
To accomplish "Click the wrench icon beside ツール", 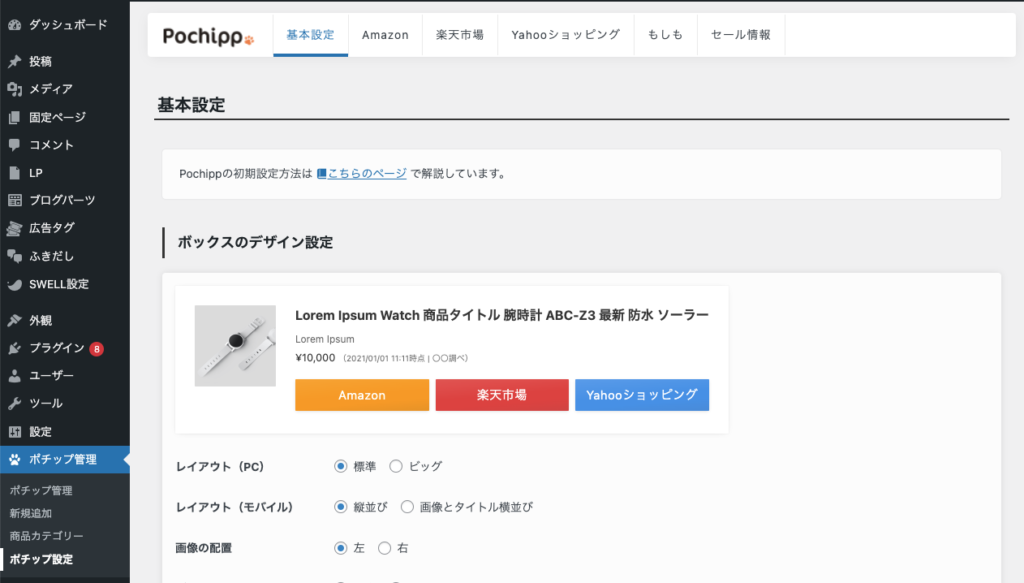I will [x=14, y=403].
